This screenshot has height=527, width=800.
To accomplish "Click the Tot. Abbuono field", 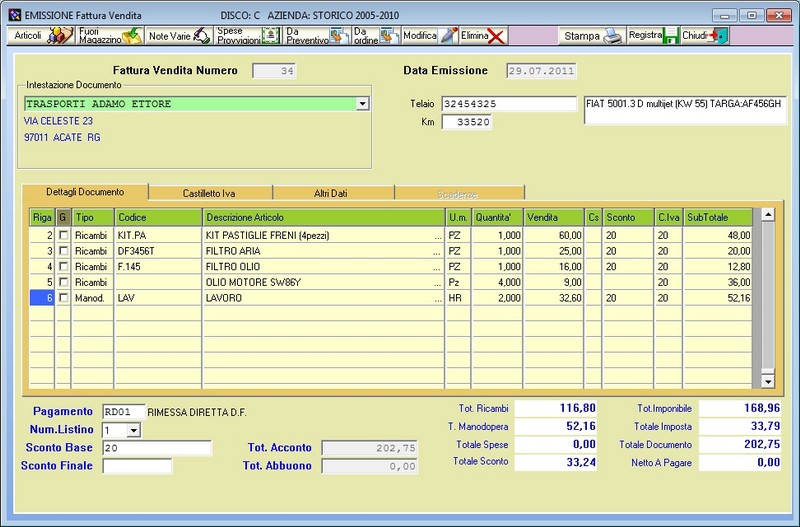I will pyautogui.click(x=369, y=466).
